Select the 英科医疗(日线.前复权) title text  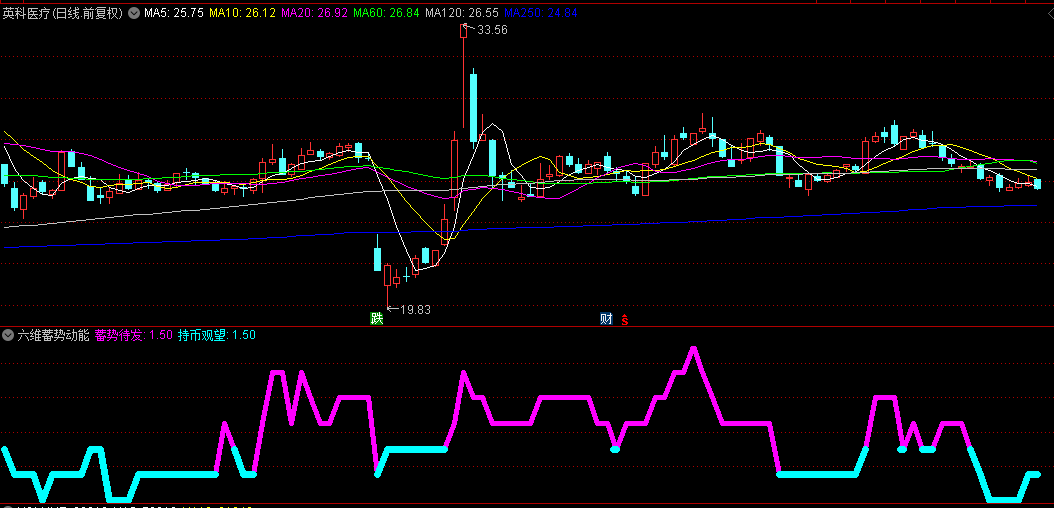63,13
